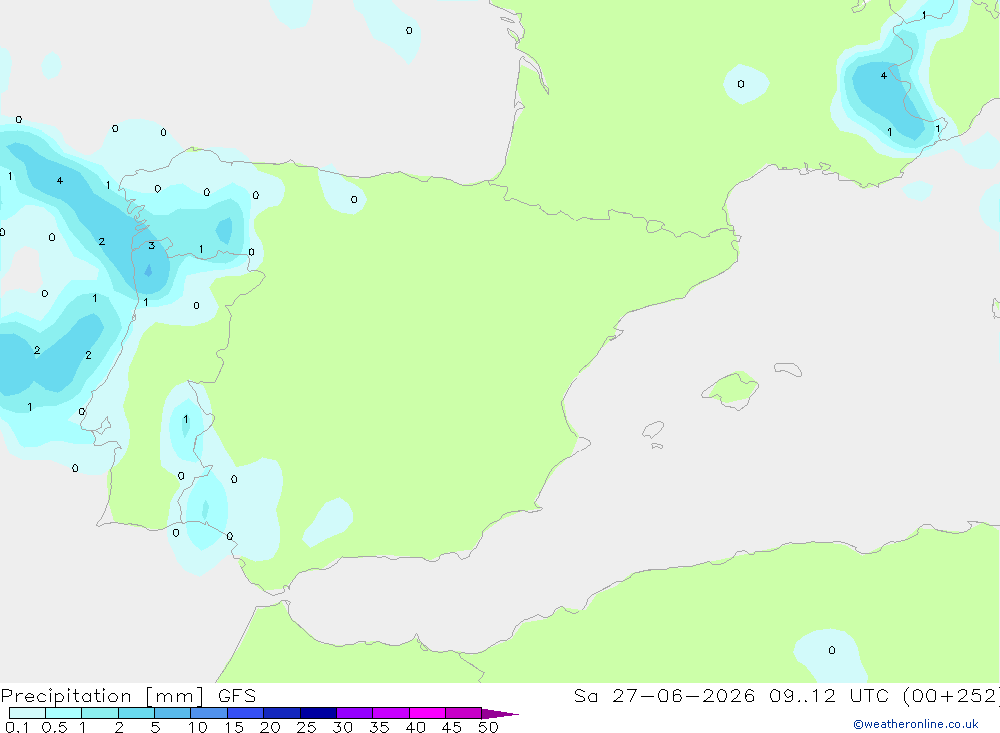The width and height of the screenshot is (1000, 733).
Task: Click the legend value '35'
Action: point(379,727)
